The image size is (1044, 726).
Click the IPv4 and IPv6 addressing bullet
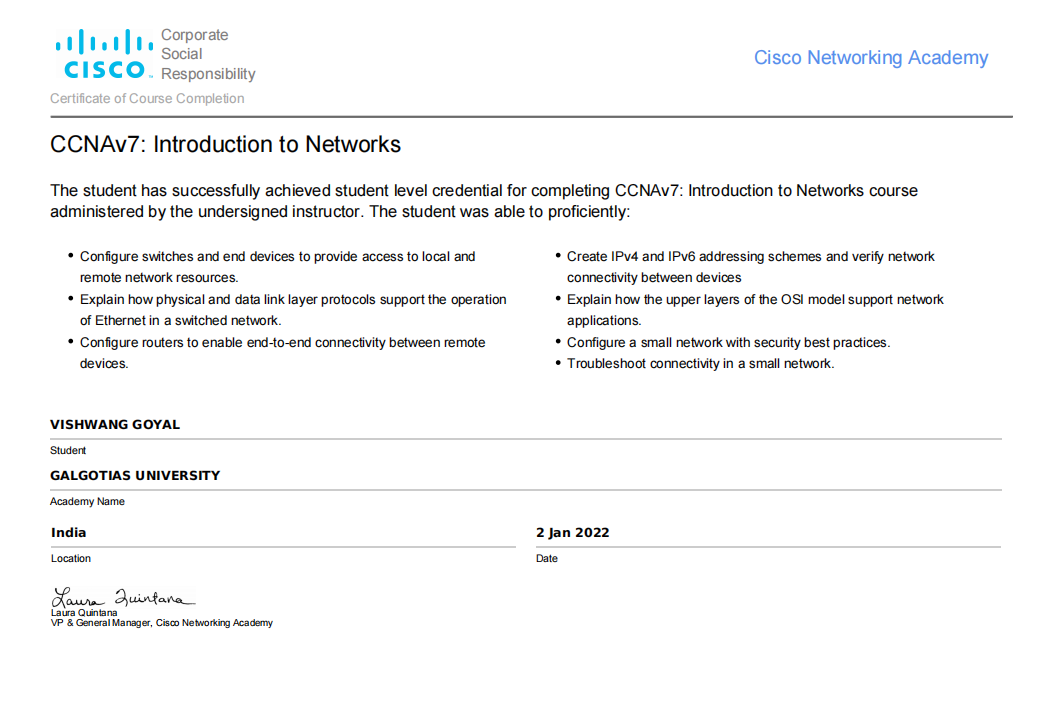[x=750, y=267]
